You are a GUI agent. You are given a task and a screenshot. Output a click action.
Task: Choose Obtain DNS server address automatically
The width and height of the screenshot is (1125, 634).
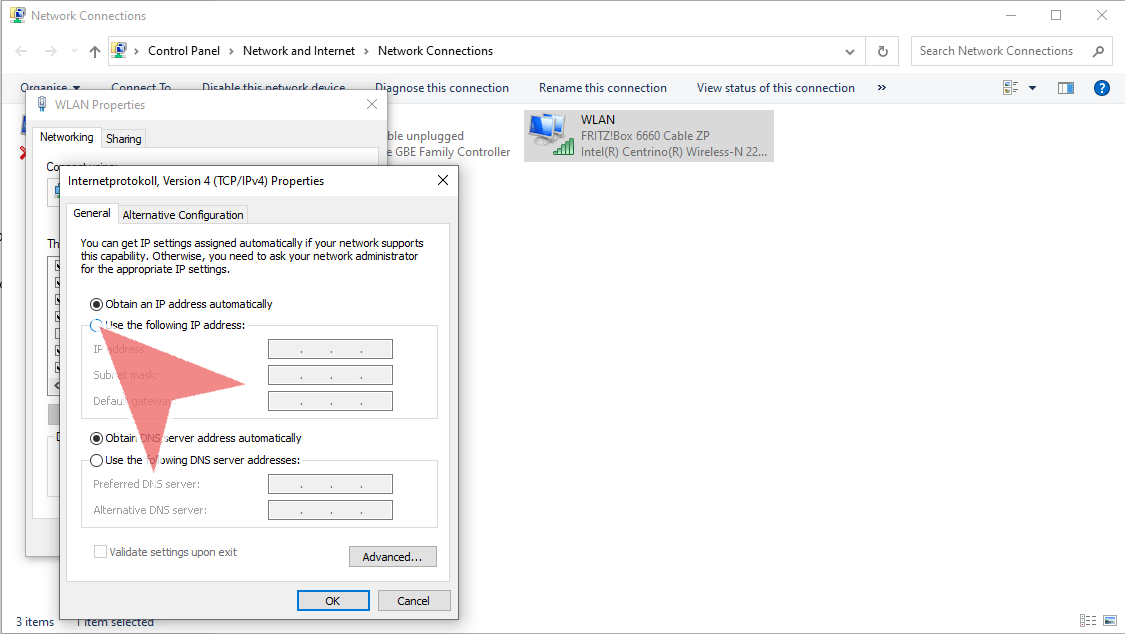pos(97,438)
